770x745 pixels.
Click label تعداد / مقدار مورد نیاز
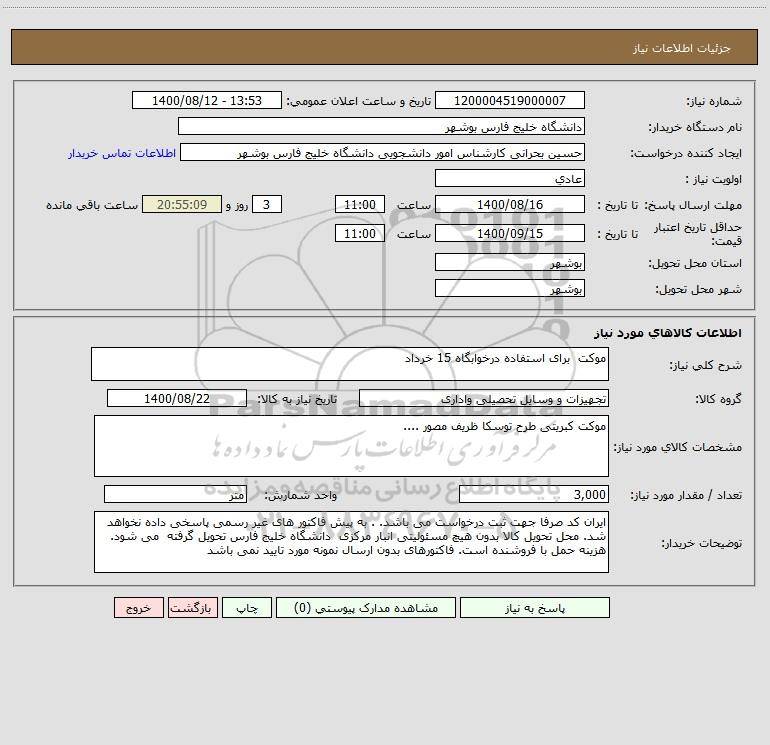(686, 496)
